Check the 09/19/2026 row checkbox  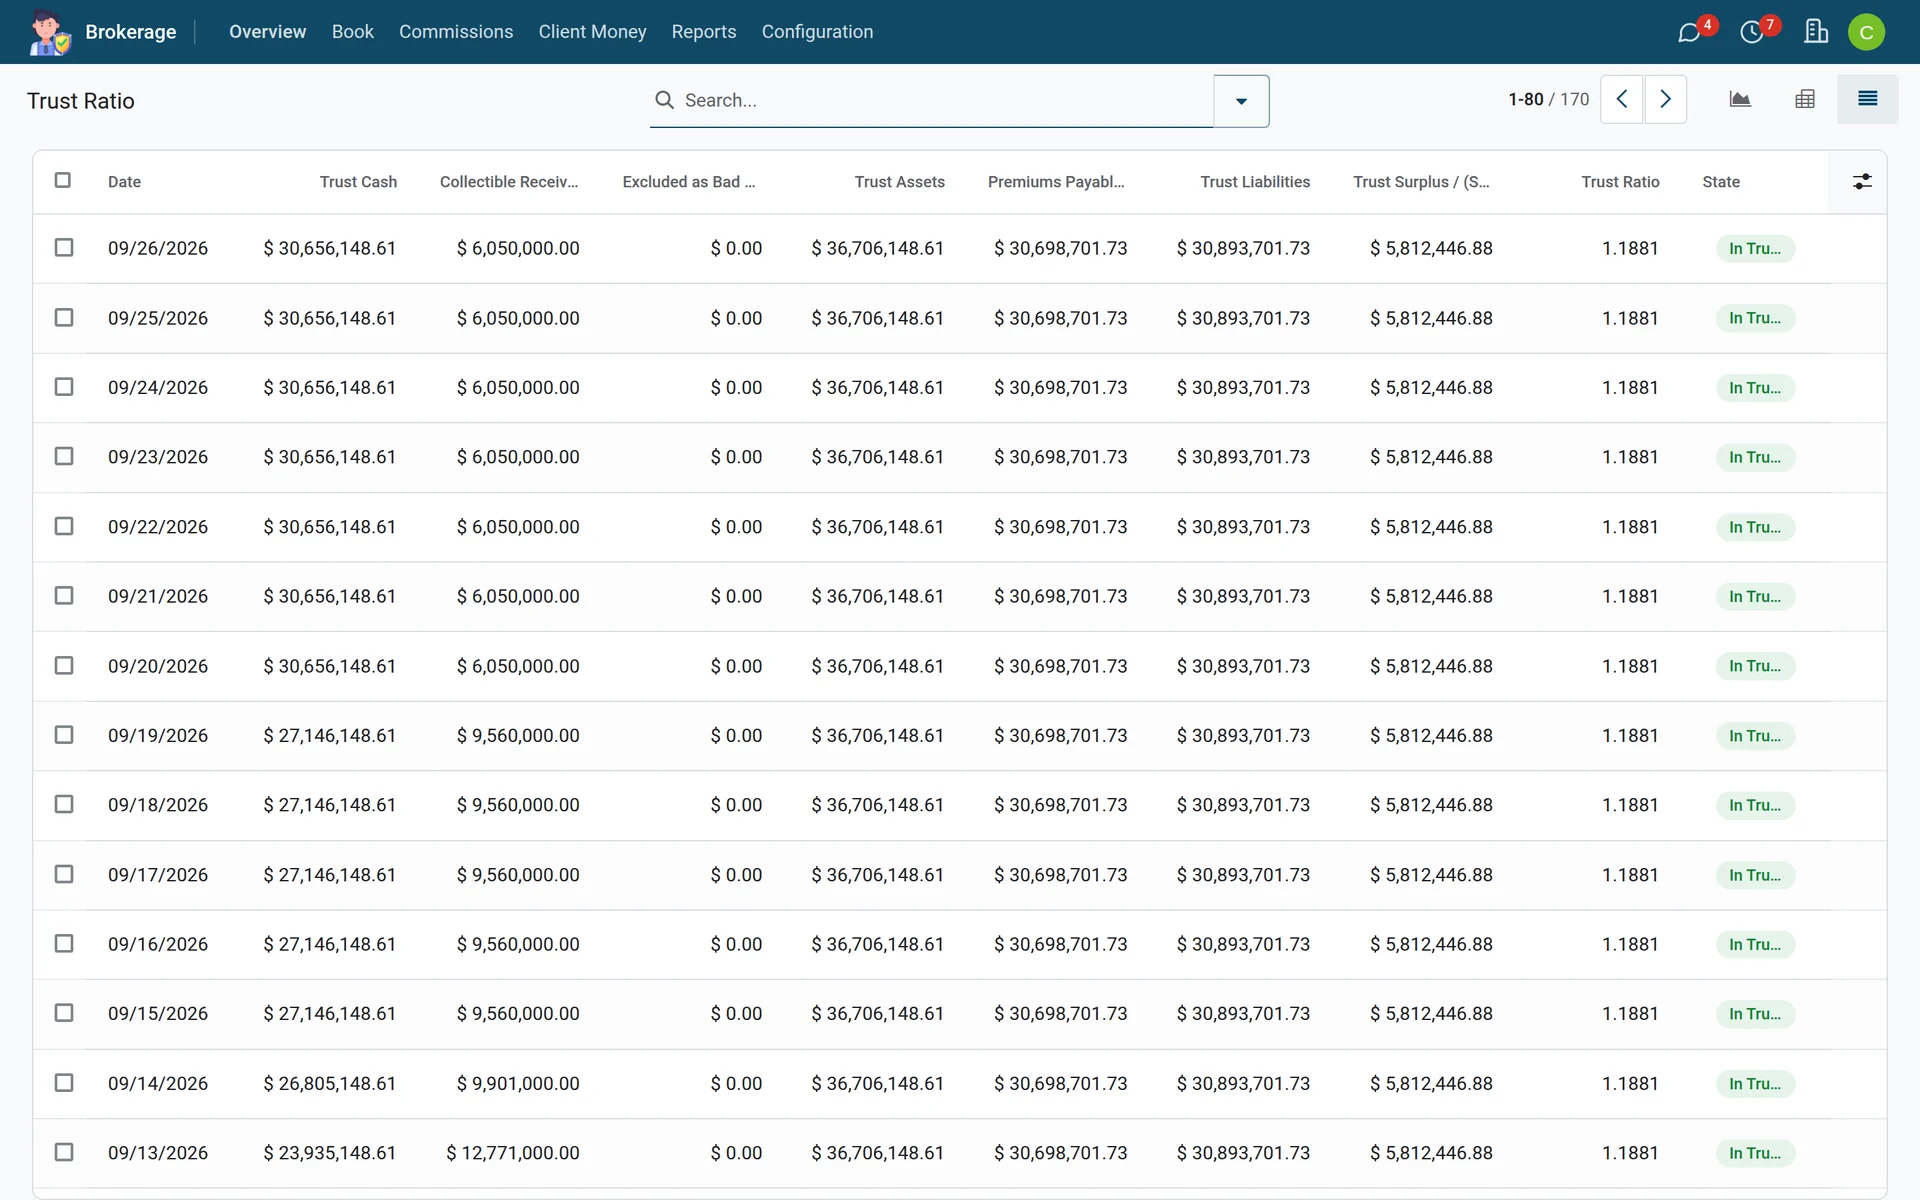pyautogui.click(x=64, y=734)
